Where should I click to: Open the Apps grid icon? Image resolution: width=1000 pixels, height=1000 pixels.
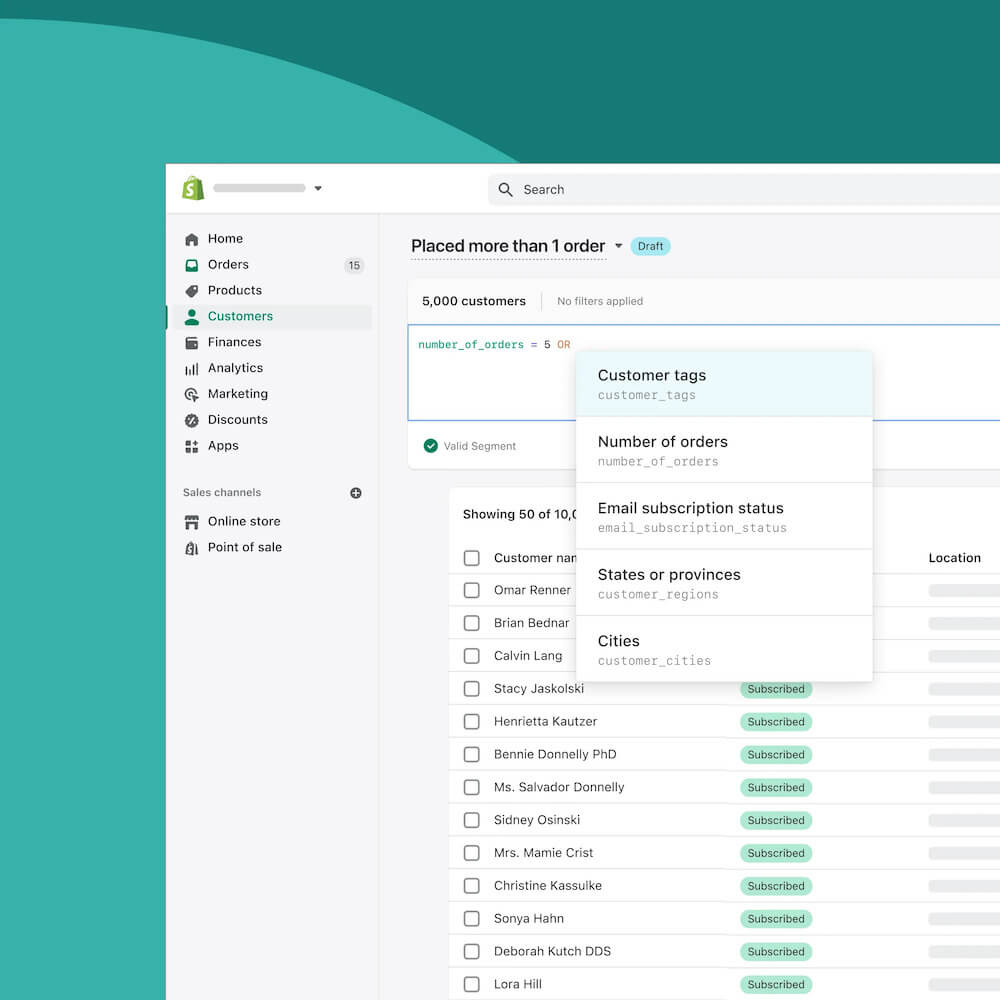pos(192,447)
